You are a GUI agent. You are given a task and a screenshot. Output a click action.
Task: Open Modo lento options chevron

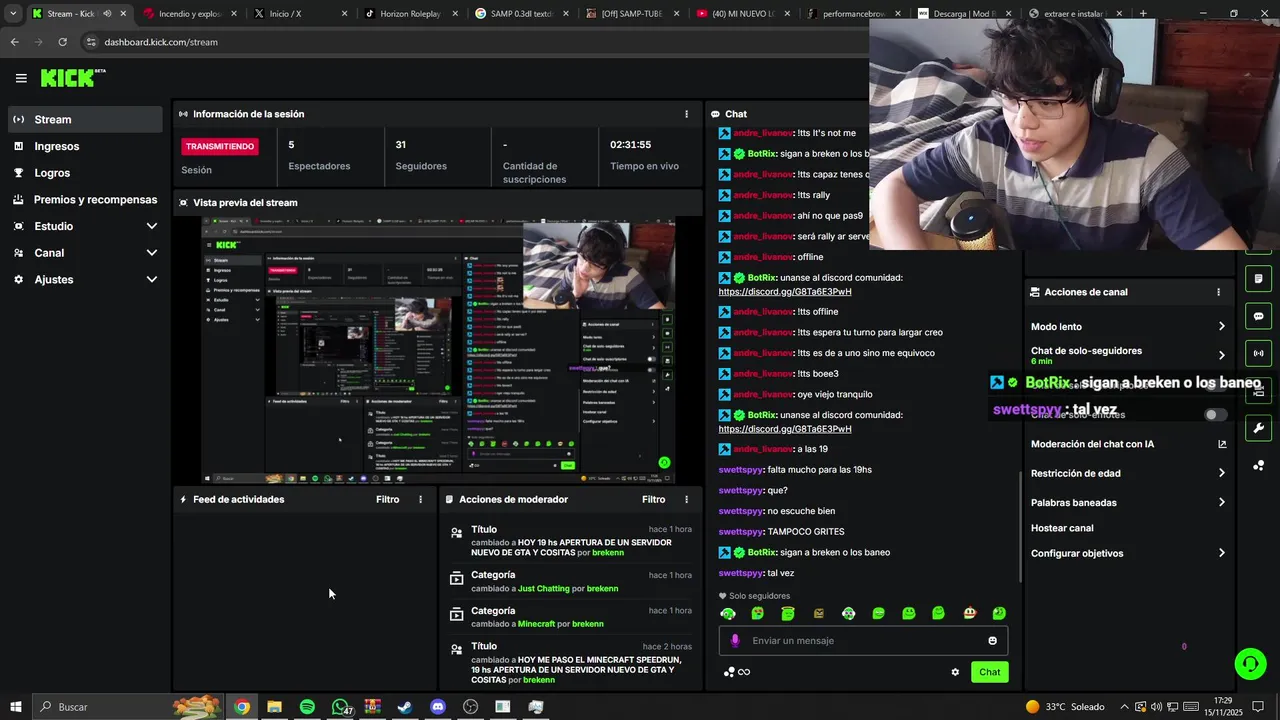(x=1222, y=327)
